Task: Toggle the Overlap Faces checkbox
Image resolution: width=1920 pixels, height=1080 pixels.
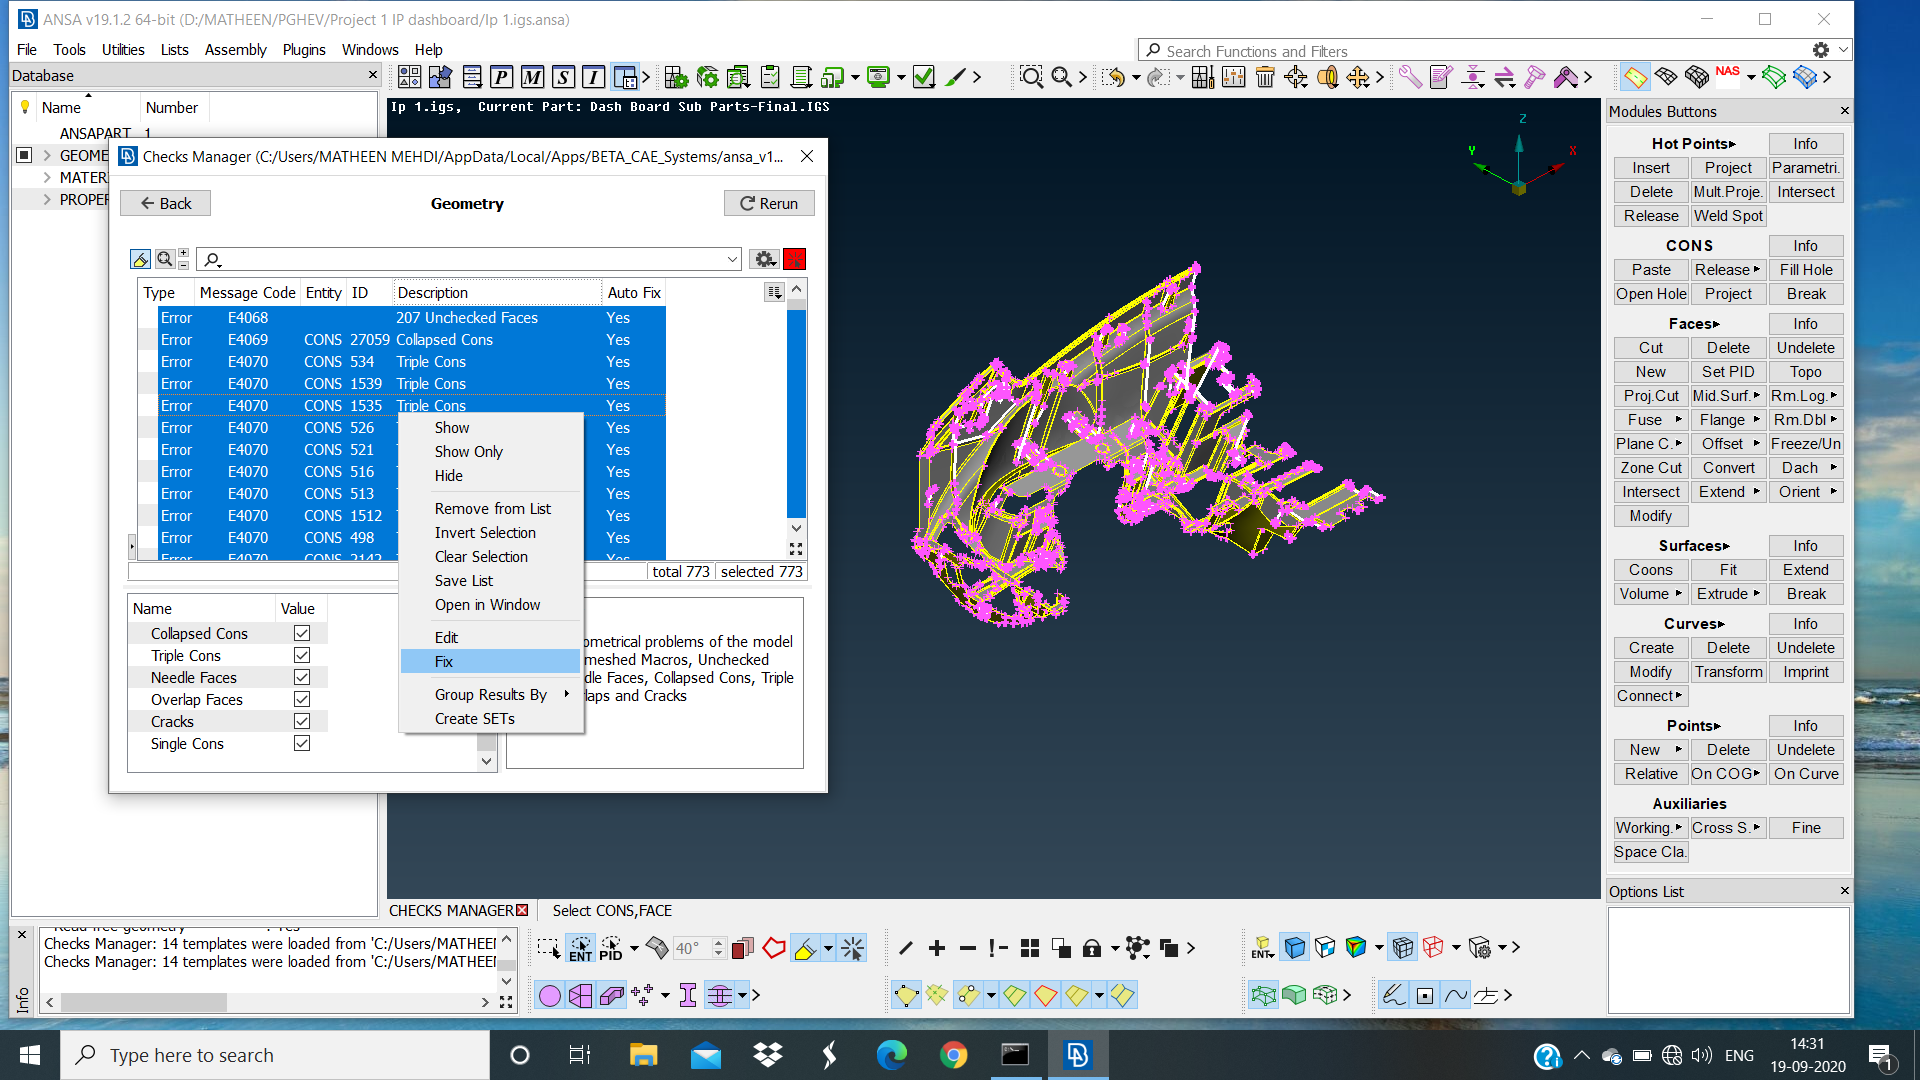Action: (302, 699)
